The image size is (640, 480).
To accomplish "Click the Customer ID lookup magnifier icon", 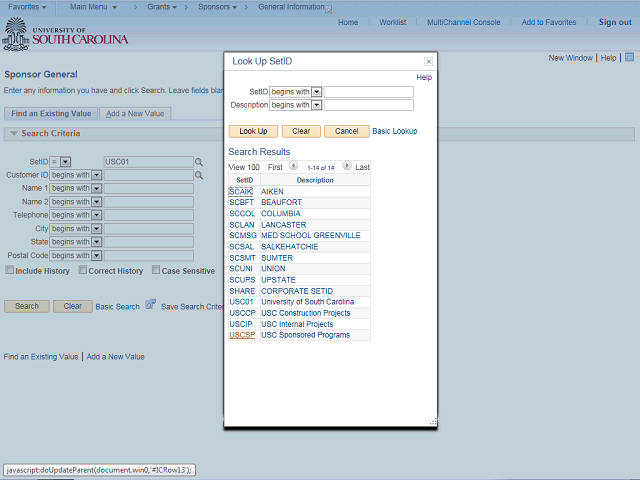I will [199, 175].
